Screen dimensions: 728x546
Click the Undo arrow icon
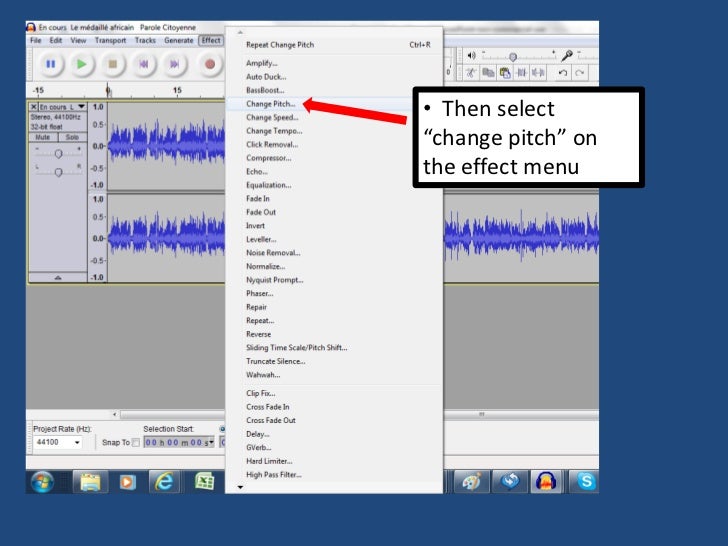pyautogui.click(x=563, y=73)
